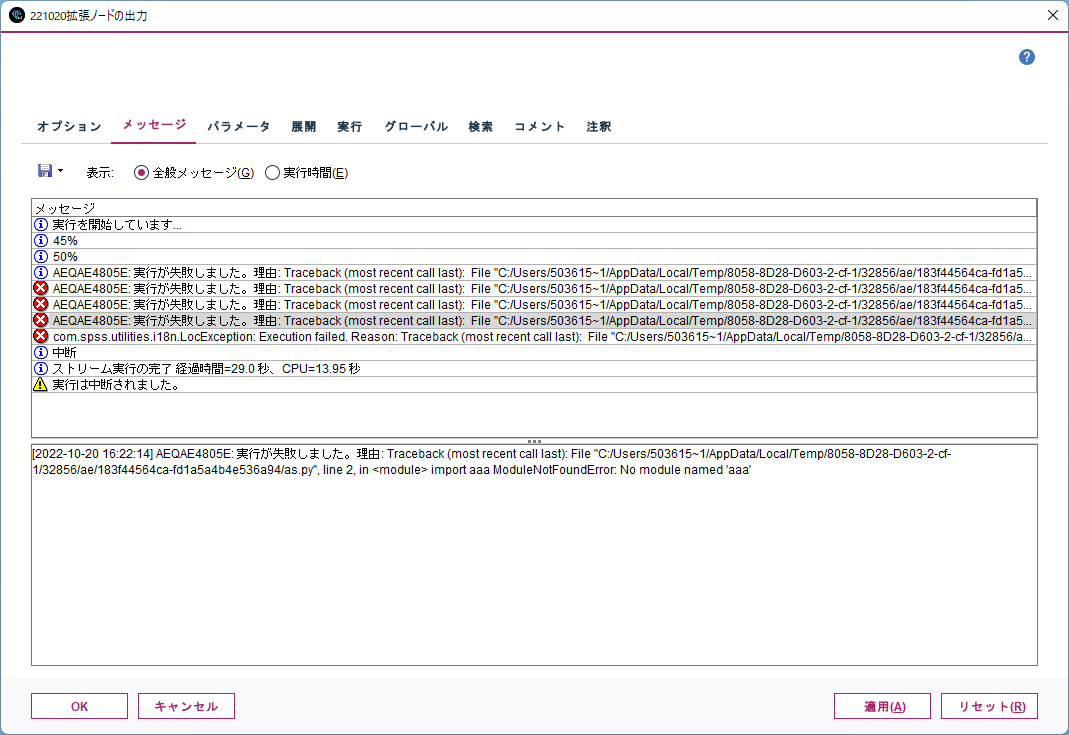
Task: Click the OK button
Action: tap(79, 706)
